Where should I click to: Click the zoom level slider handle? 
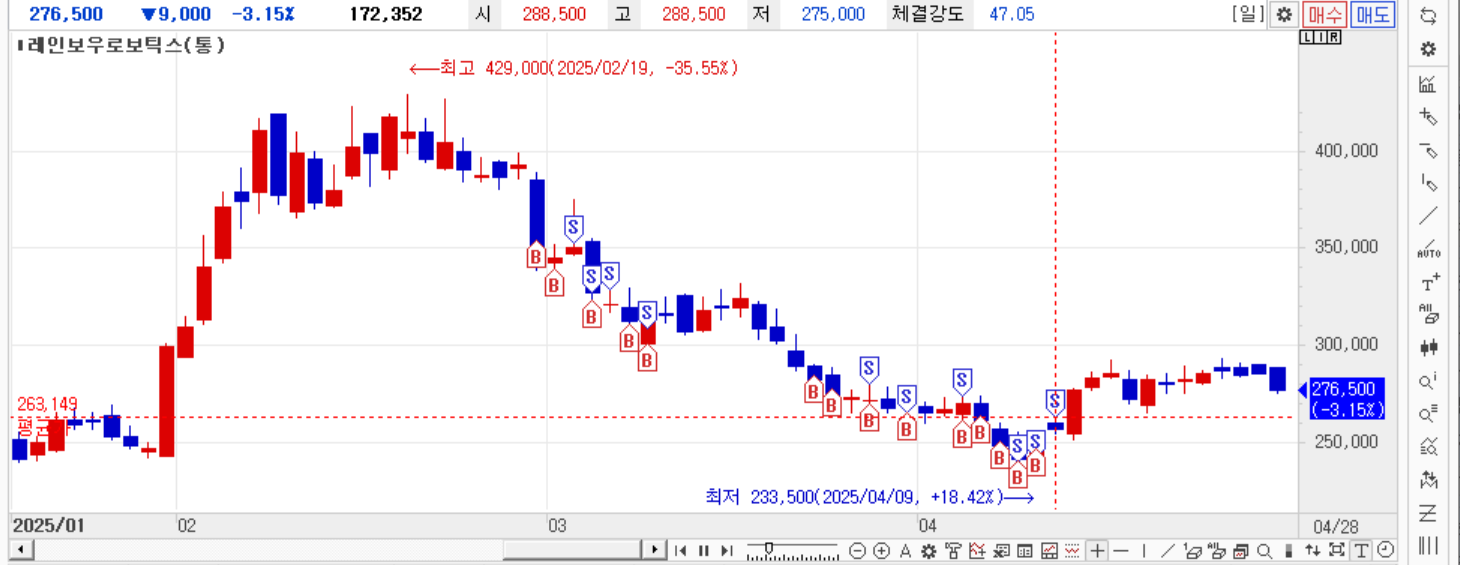coord(768,547)
